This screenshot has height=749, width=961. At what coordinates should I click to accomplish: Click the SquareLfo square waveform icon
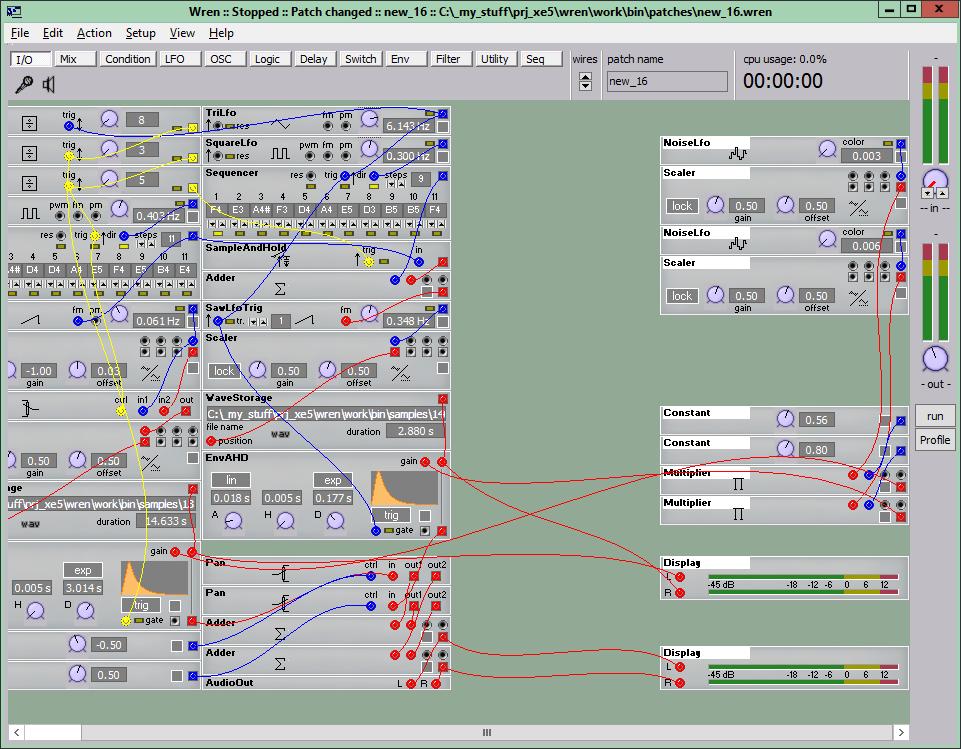[280, 153]
